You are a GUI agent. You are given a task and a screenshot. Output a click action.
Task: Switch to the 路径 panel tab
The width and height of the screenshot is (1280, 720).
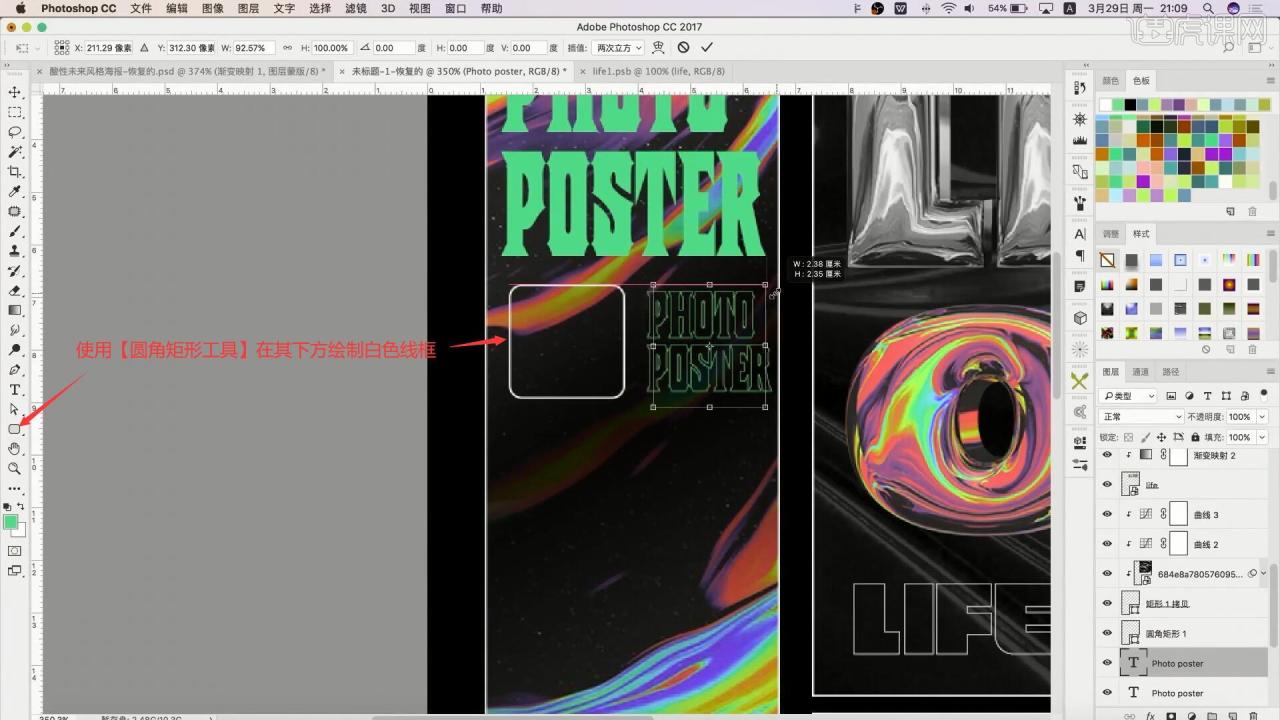click(x=1169, y=371)
